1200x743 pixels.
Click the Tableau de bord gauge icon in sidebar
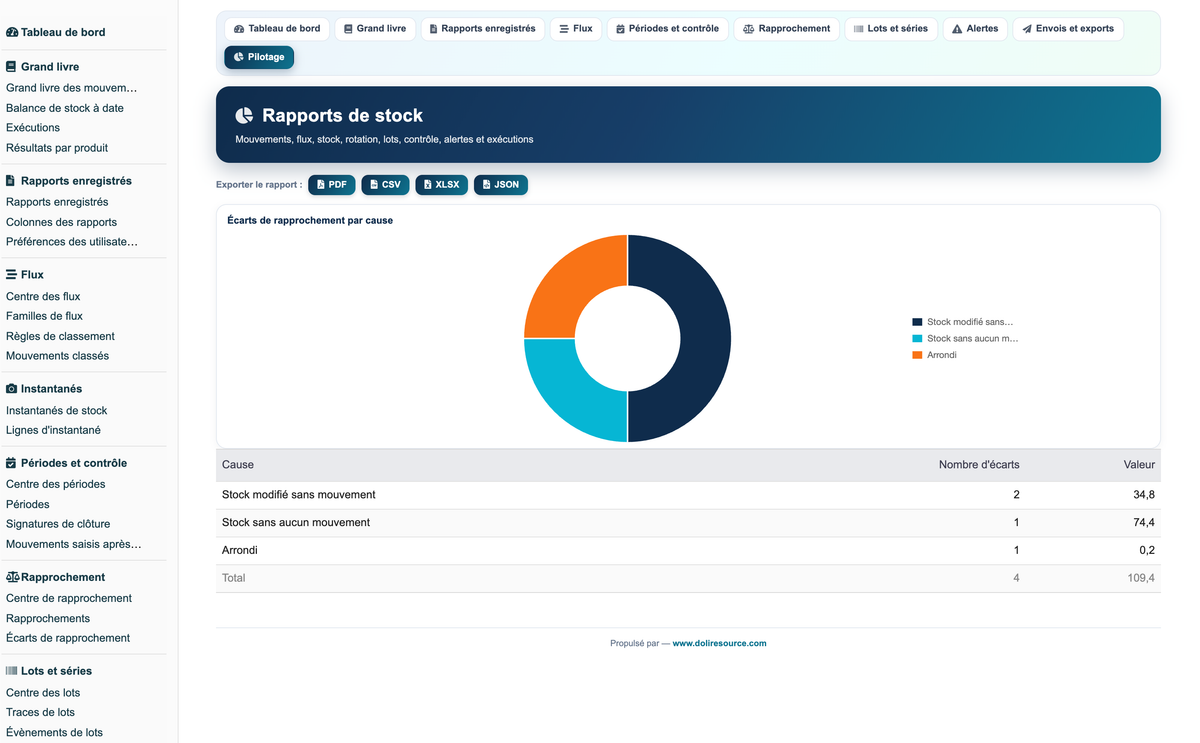[12, 32]
